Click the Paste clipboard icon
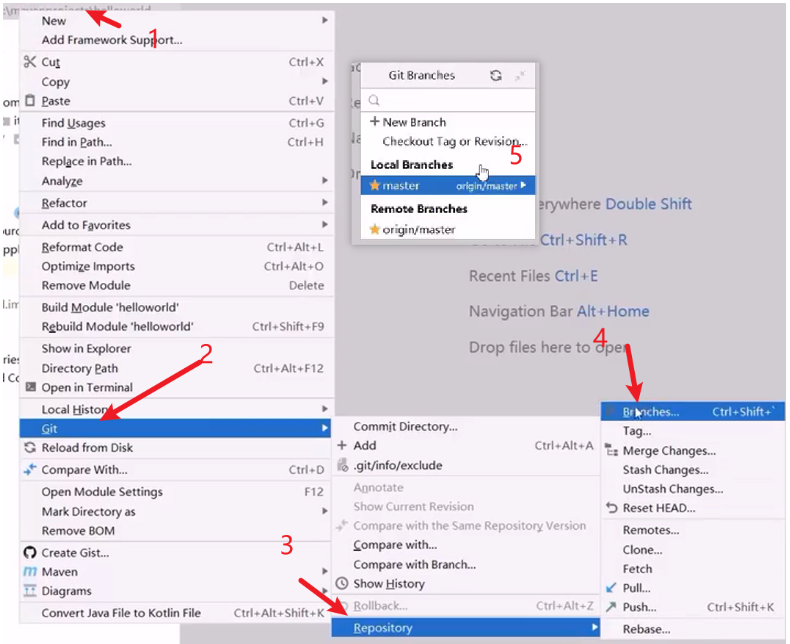The image size is (790, 644). coord(30,101)
